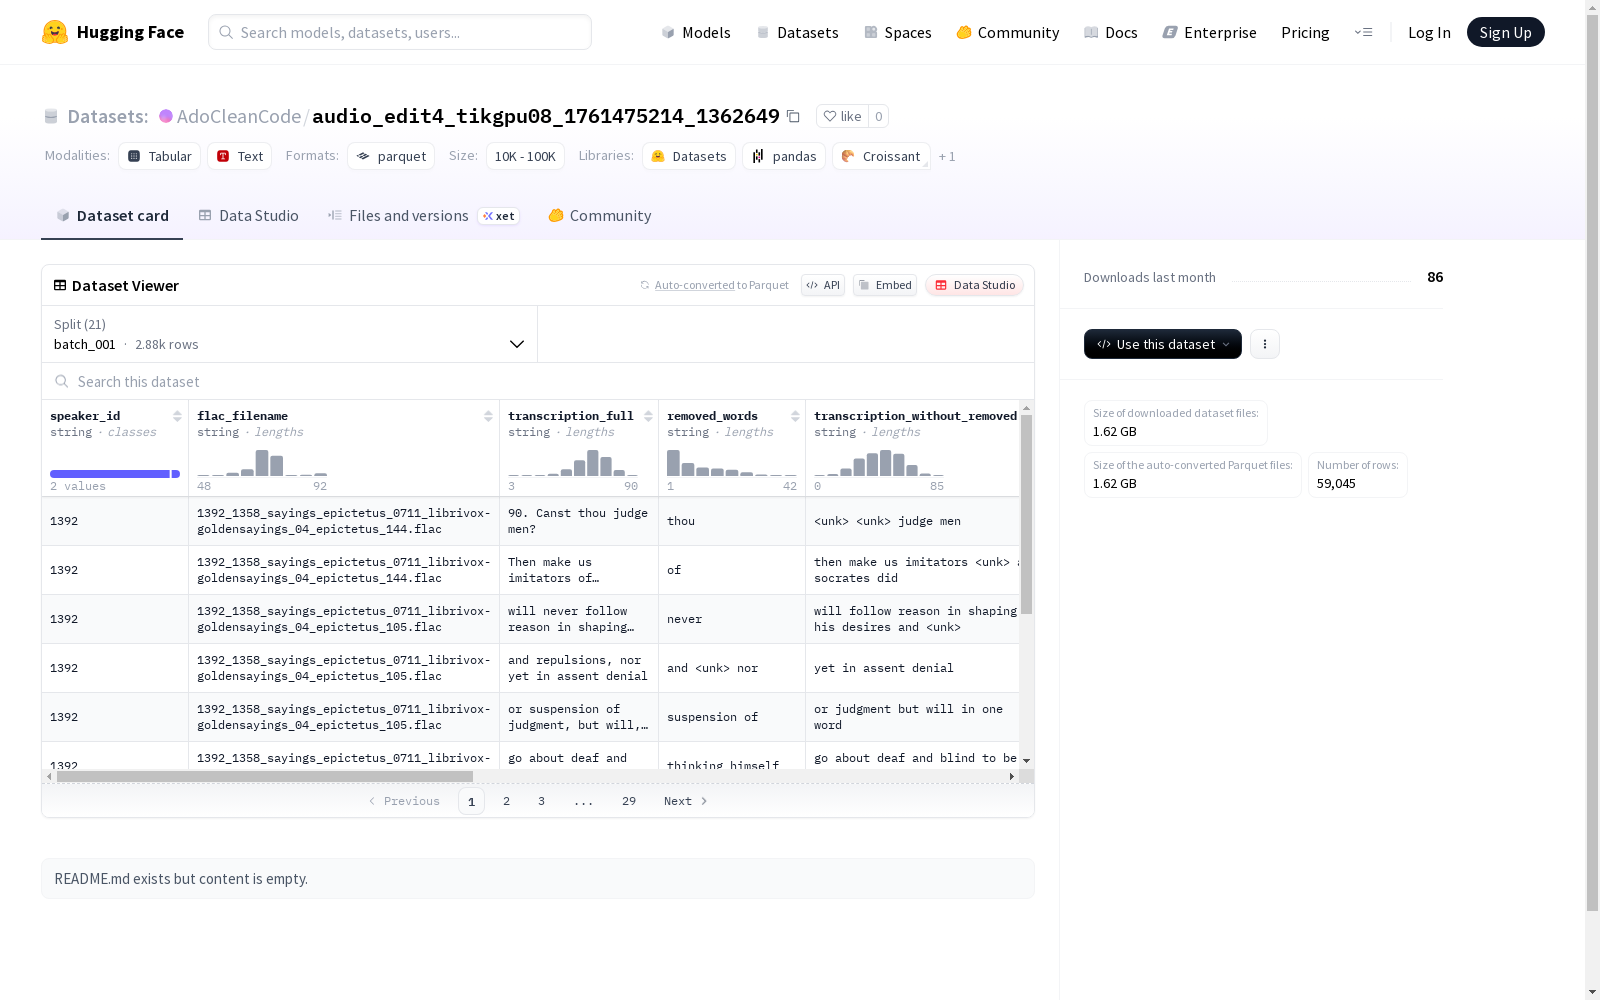Click the Auto-converted link
Screen dimensions: 1600x1000
tap(695, 285)
